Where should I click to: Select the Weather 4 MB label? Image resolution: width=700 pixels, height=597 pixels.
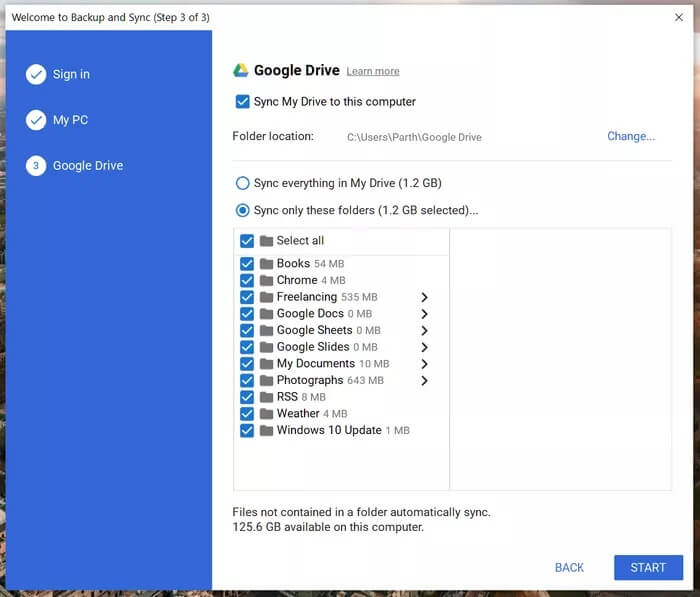click(312, 413)
